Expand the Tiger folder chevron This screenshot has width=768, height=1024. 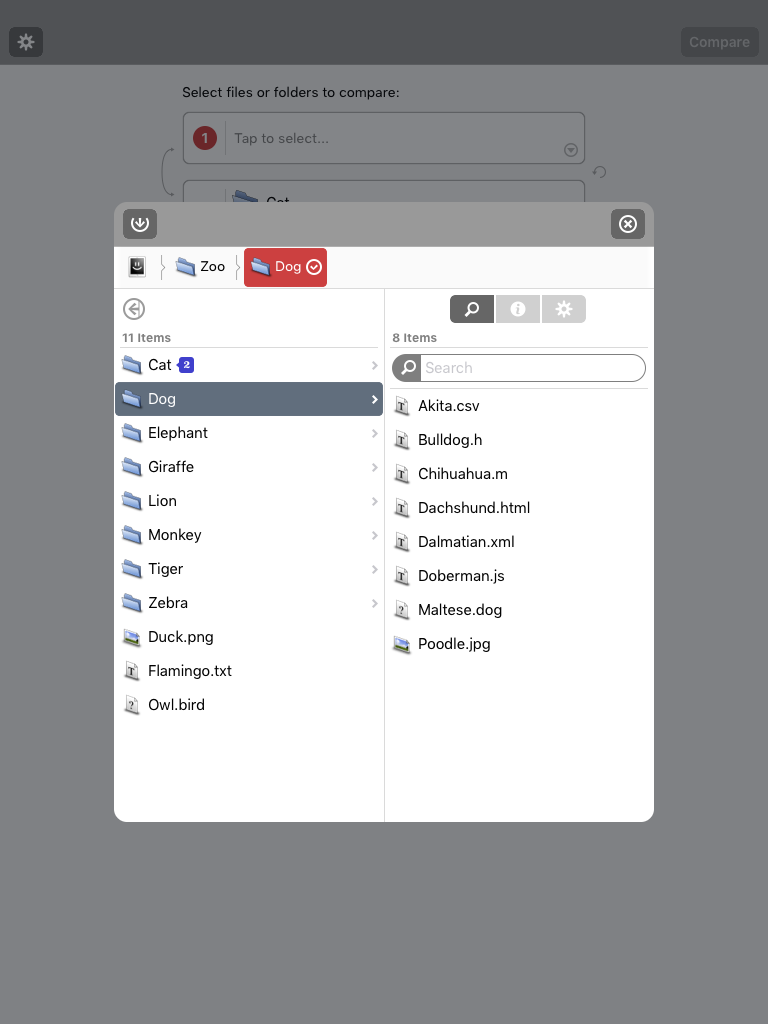pos(375,569)
